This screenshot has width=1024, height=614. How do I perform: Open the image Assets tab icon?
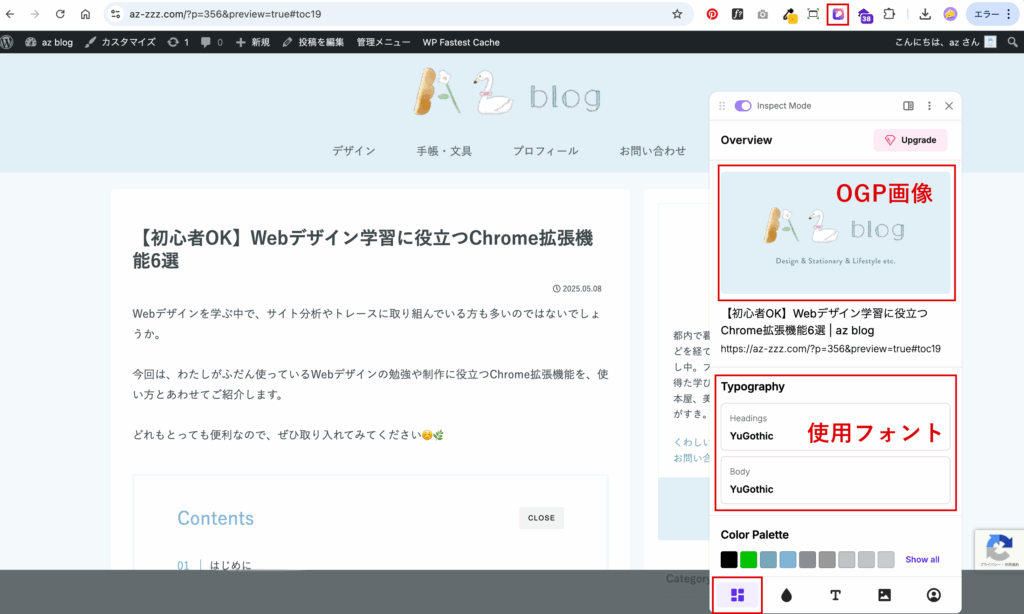(x=884, y=595)
